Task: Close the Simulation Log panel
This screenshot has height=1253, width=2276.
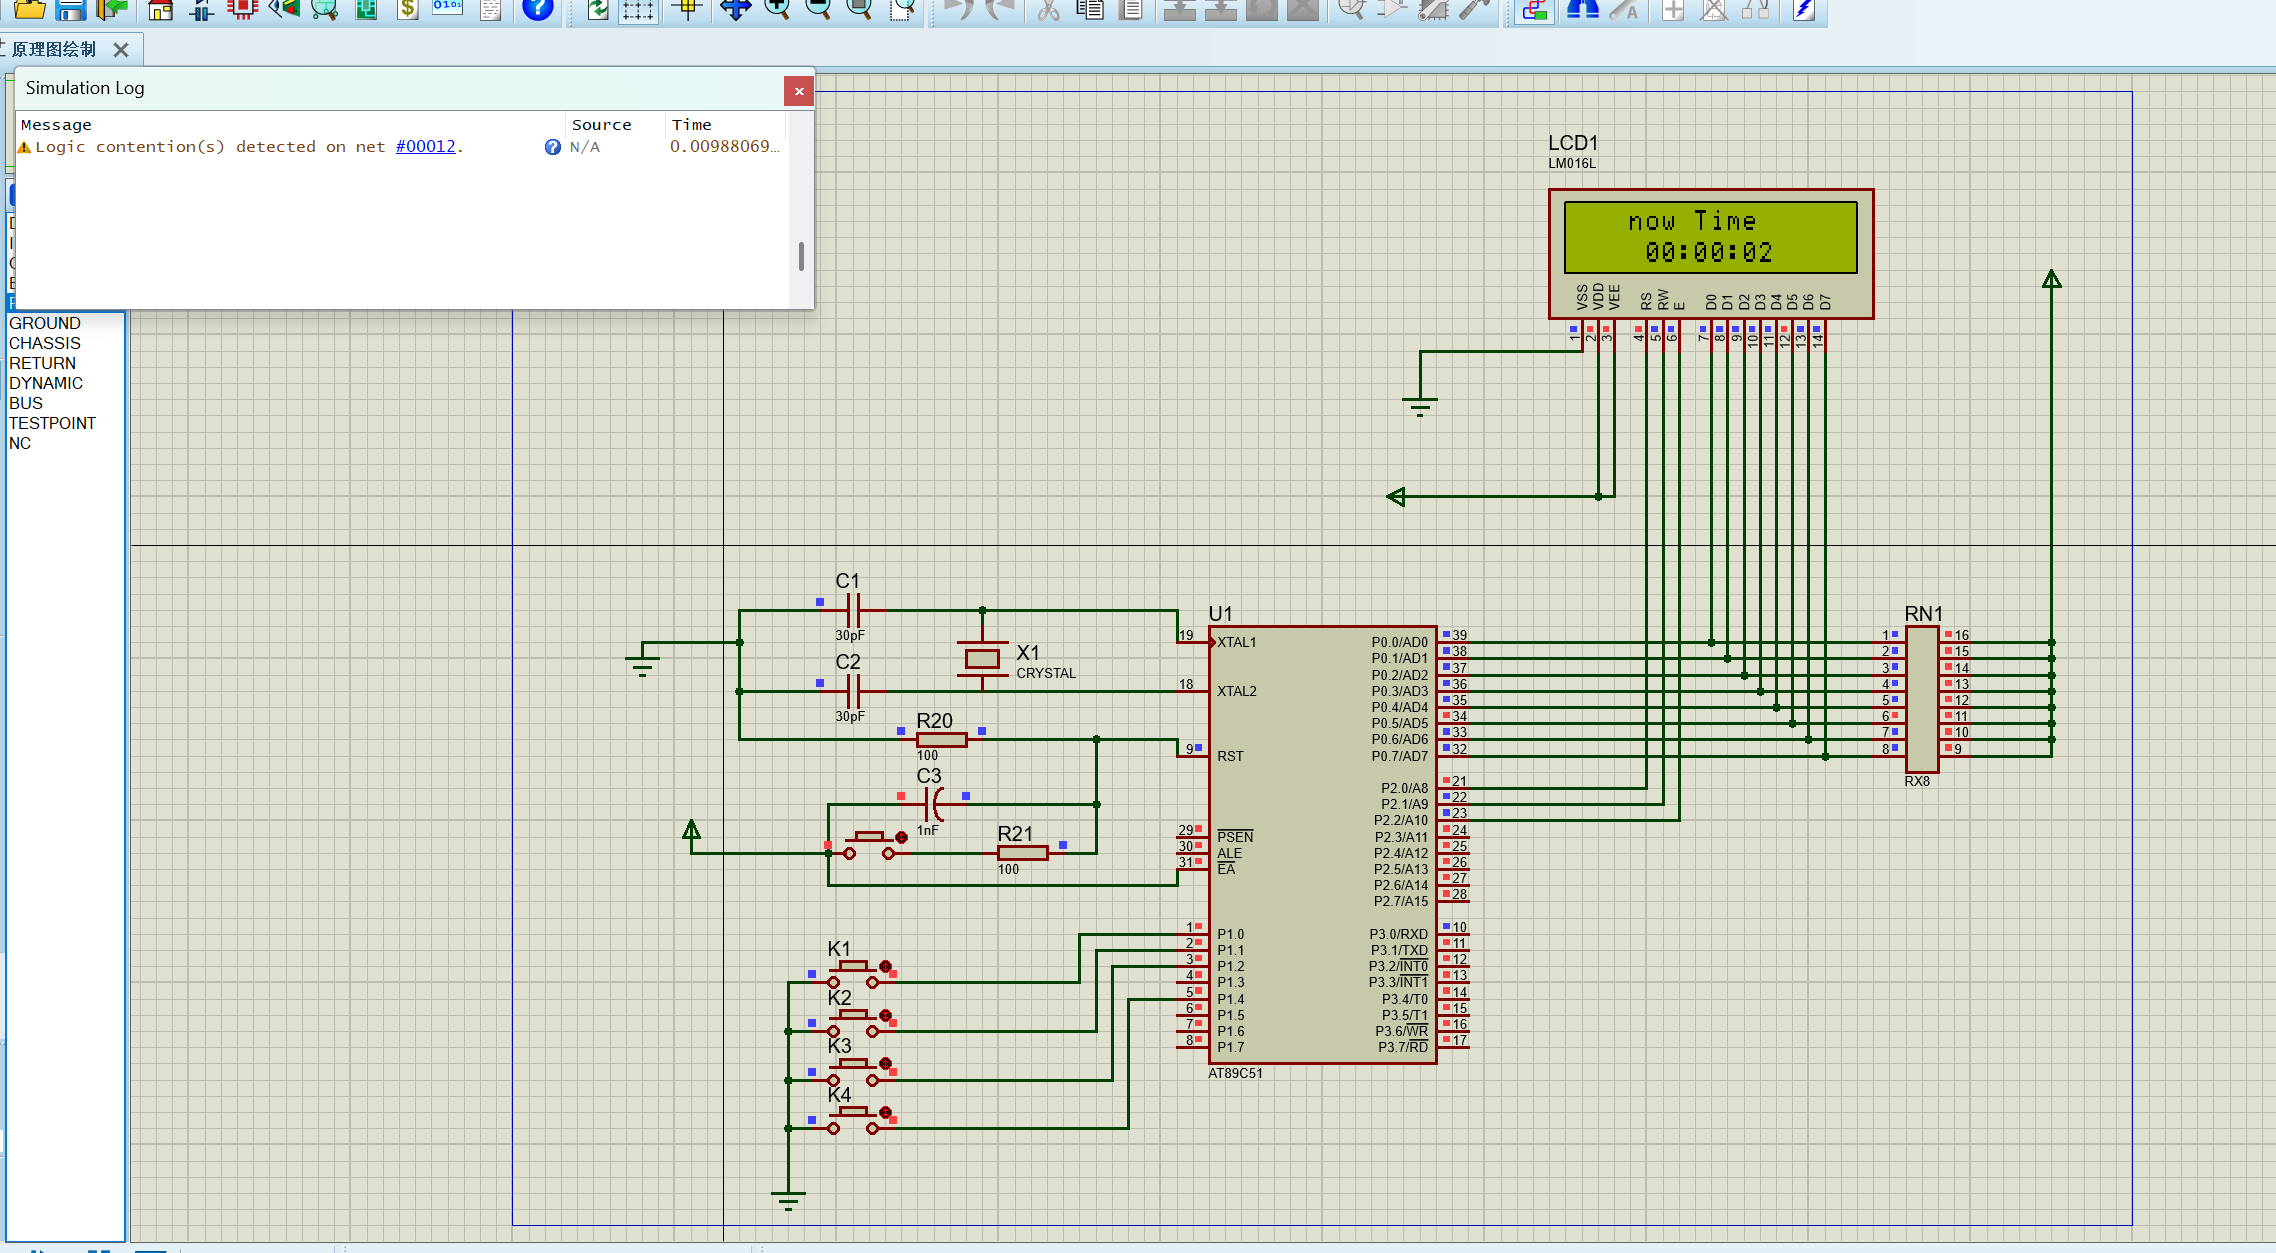Action: click(798, 91)
